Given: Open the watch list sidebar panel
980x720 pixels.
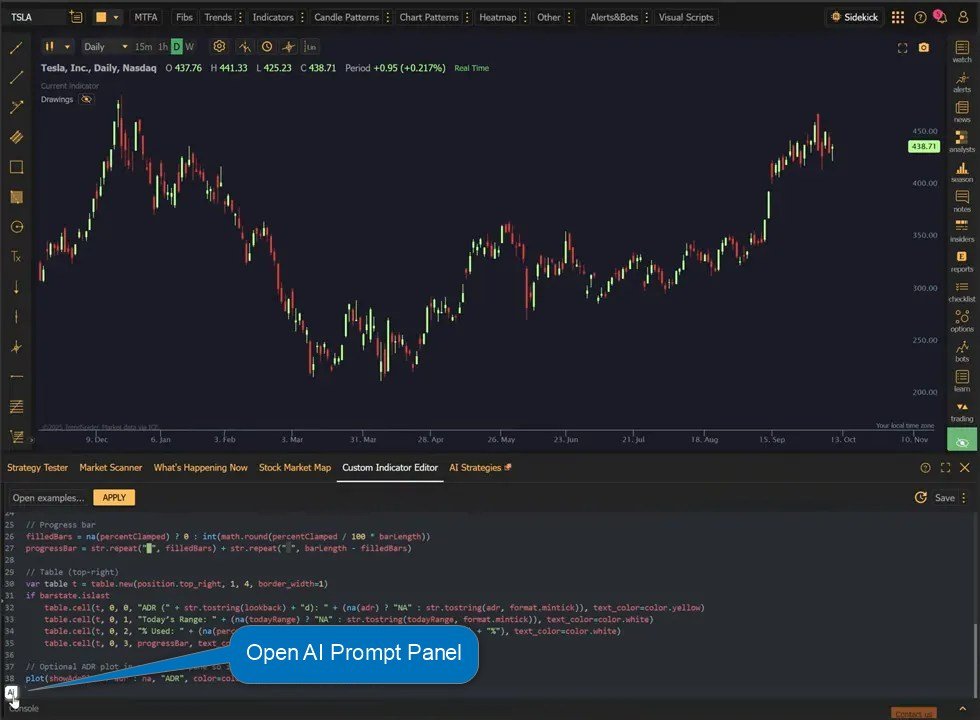Looking at the screenshot, I should point(962,51).
